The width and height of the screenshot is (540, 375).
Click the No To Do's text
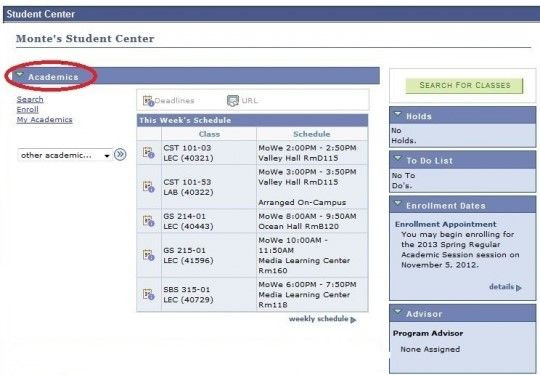tap(403, 181)
